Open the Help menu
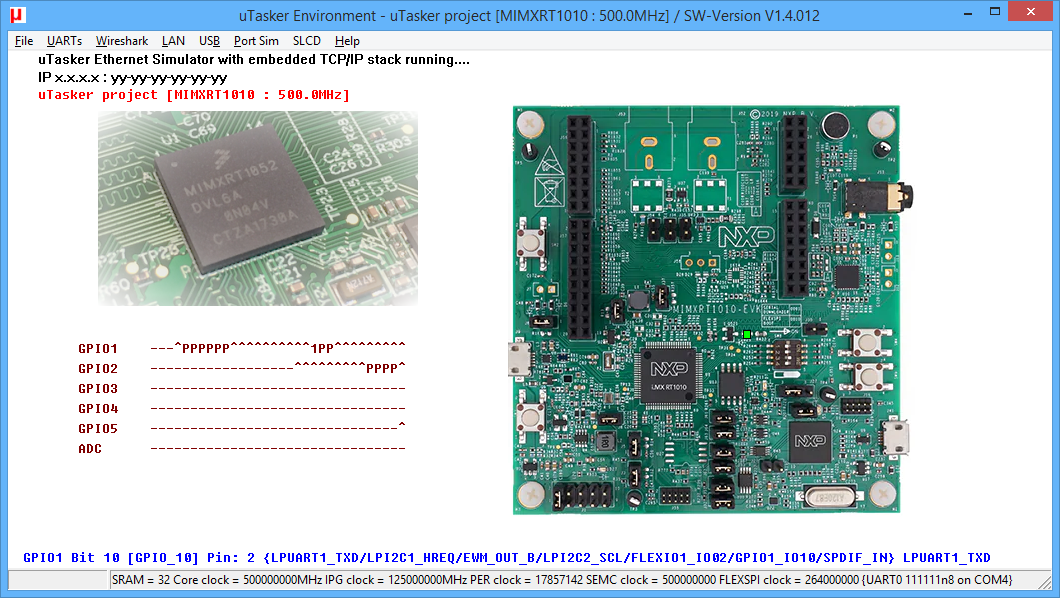1060x598 pixels. (x=347, y=41)
